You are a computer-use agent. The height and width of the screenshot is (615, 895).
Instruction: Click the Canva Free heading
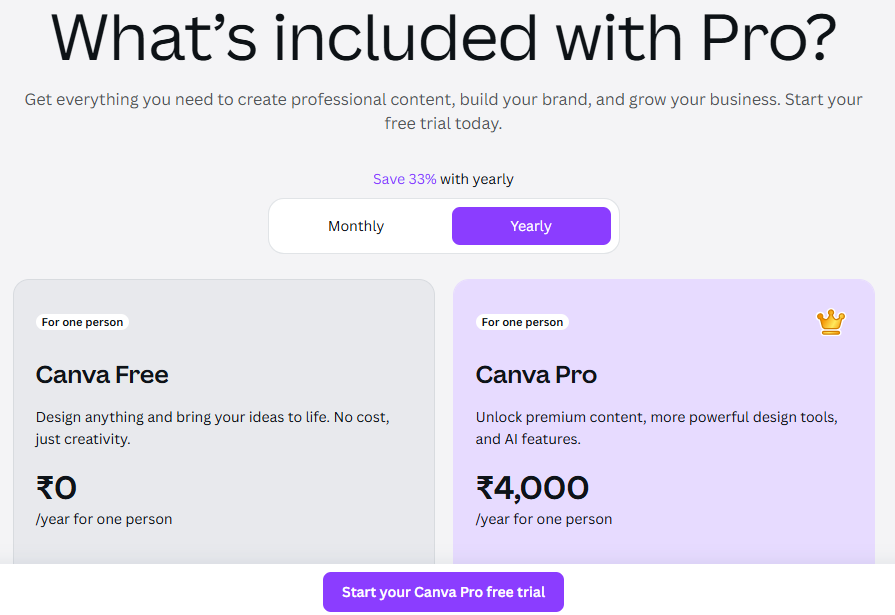coord(102,376)
